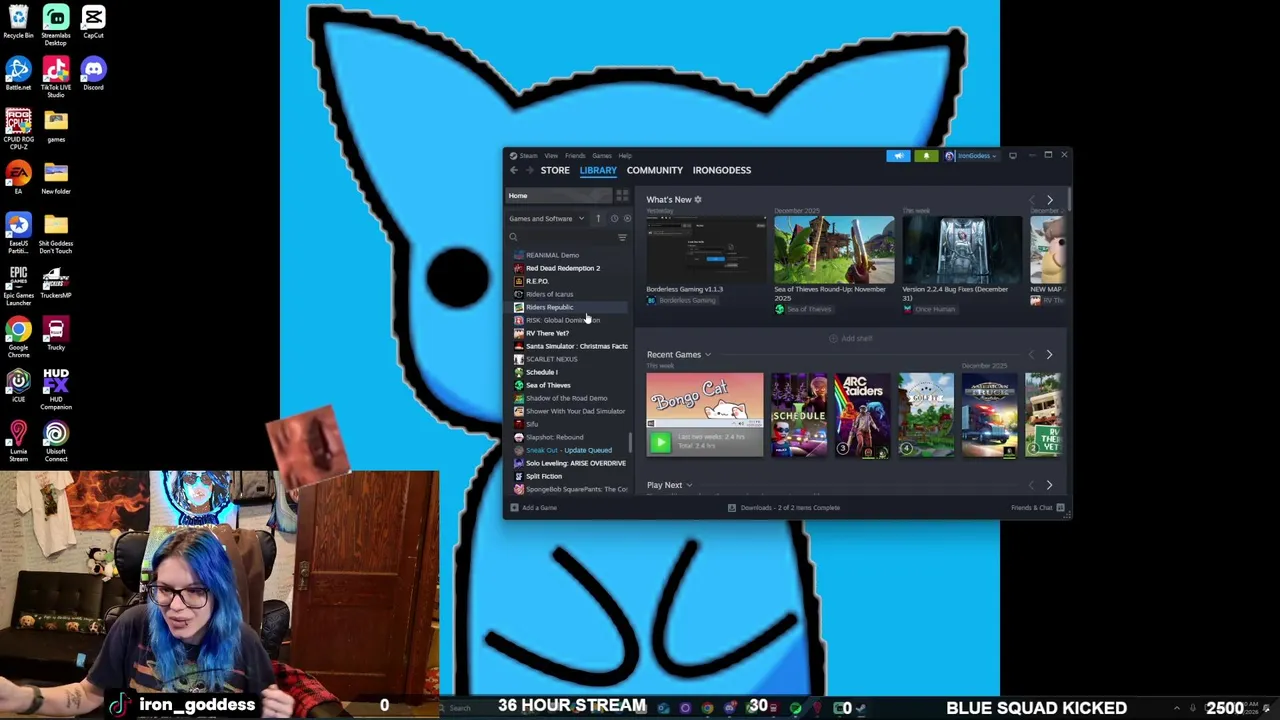Go back with Steam's back arrow
The width and height of the screenshot is (1280, 720).
(x=514, y=170)
